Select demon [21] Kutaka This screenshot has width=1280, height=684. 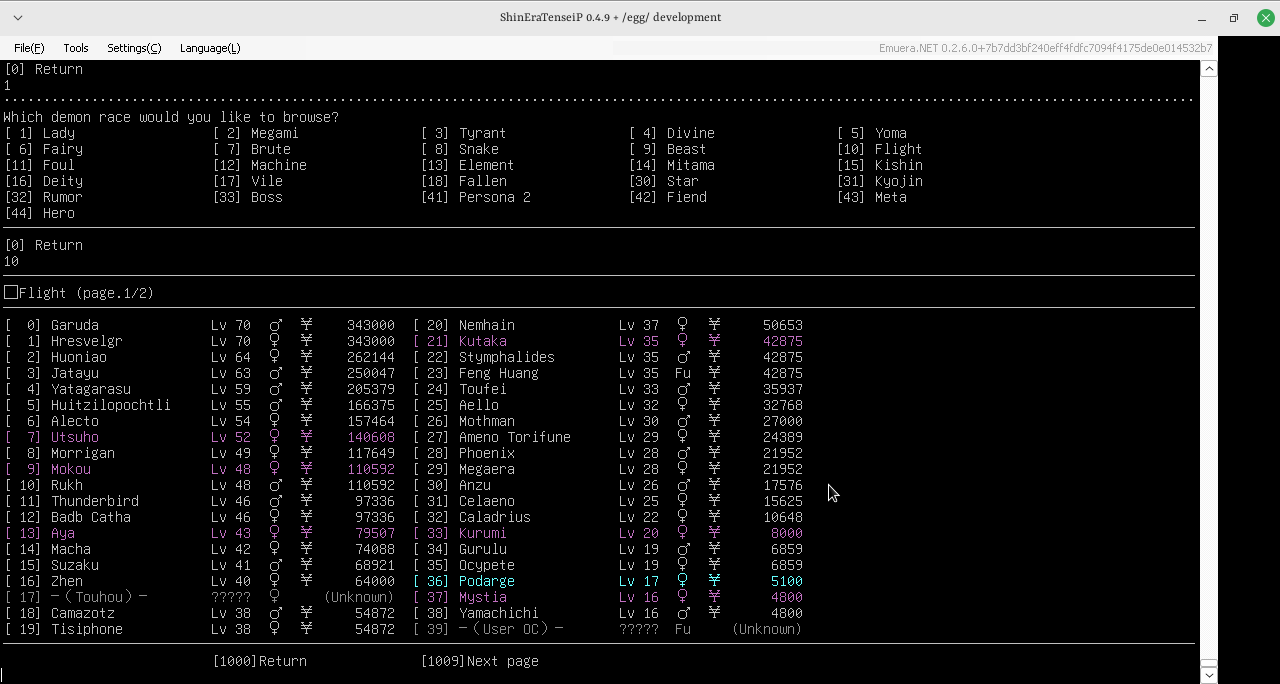click(608, 341)
